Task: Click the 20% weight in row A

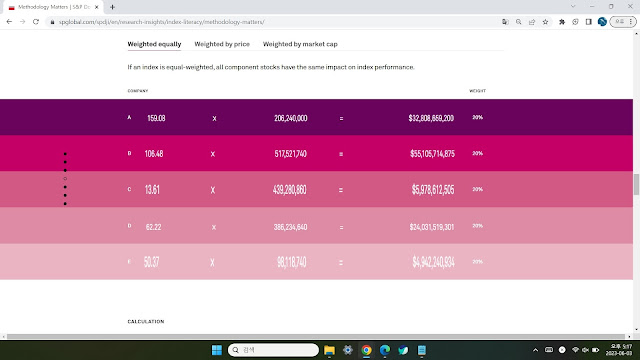Action: [x=478, y=117]
